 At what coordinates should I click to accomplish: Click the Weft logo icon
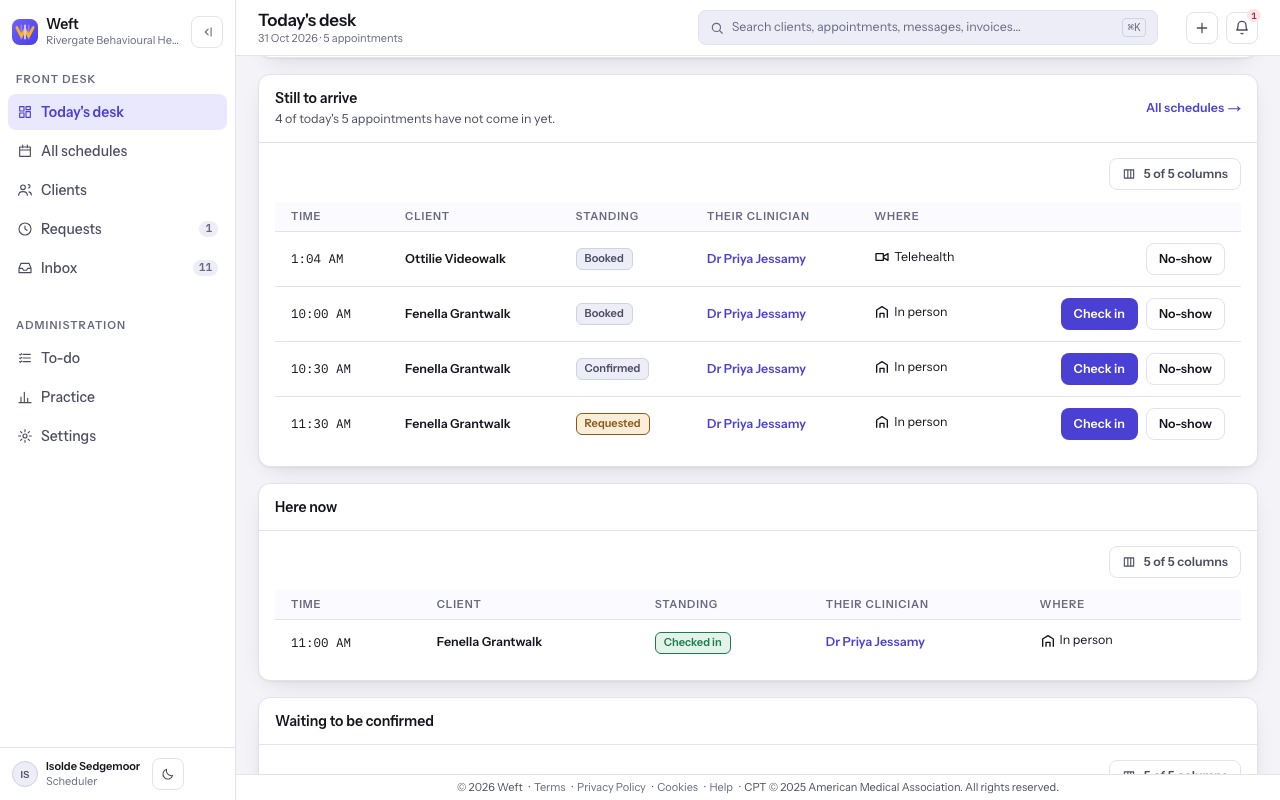click(x=25, y=32)
